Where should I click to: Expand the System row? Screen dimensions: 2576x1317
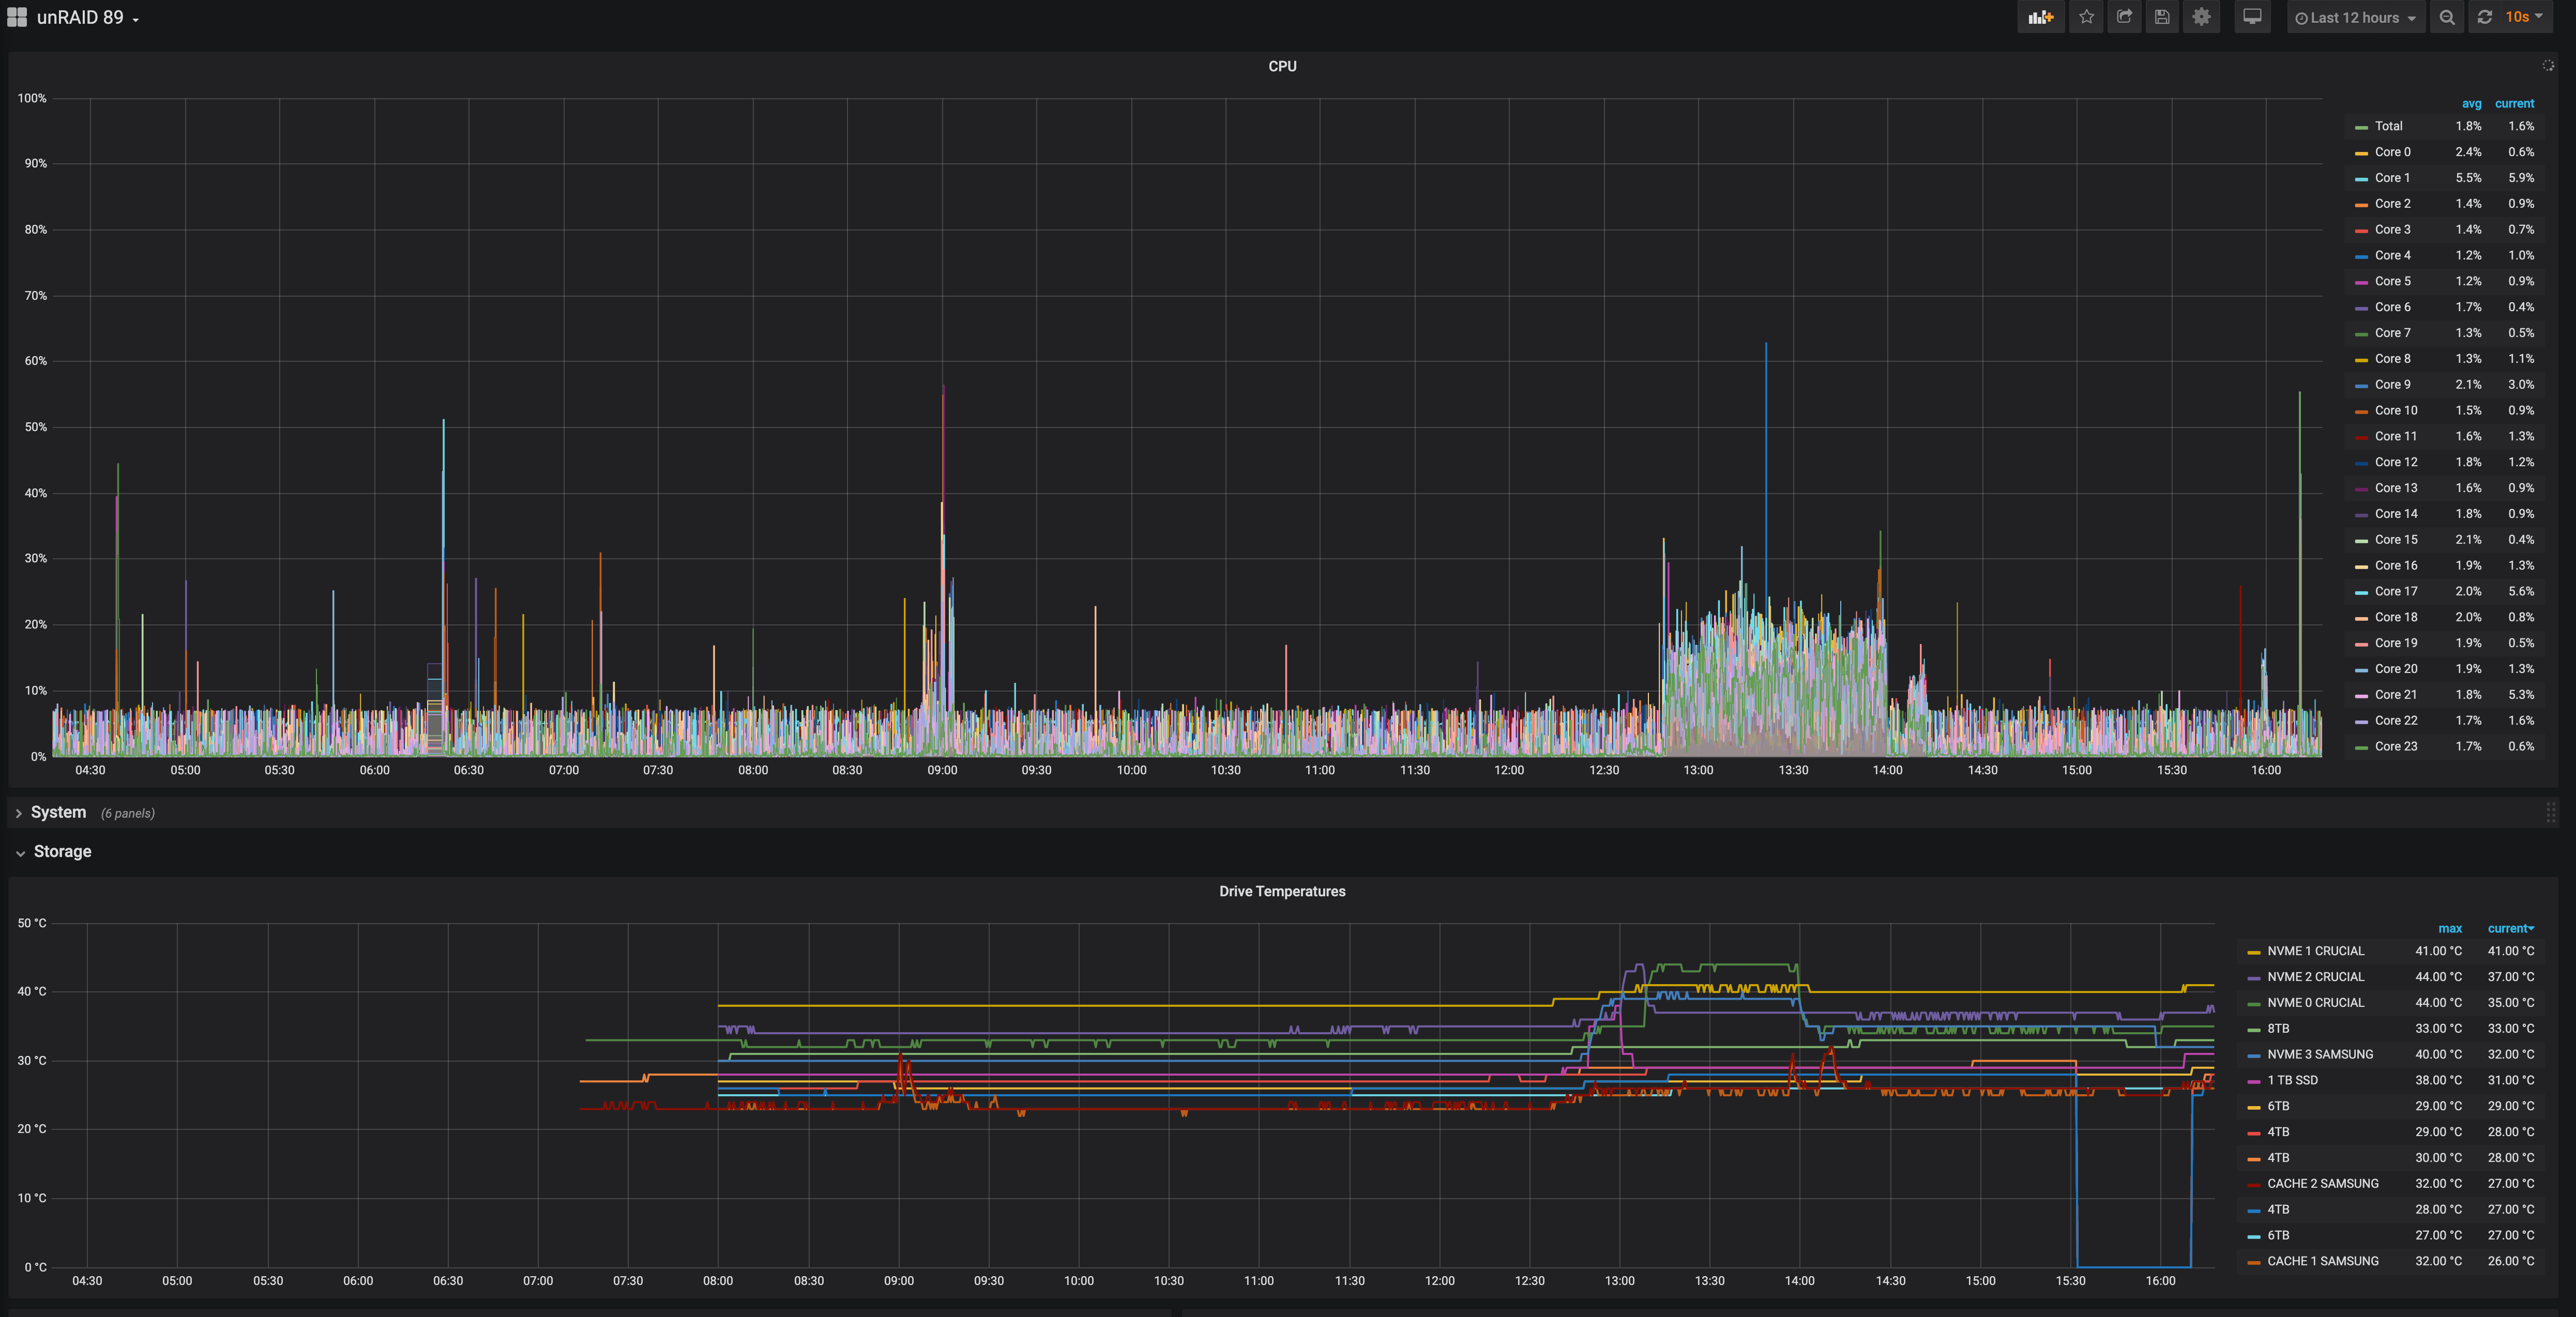click(58, 812)
